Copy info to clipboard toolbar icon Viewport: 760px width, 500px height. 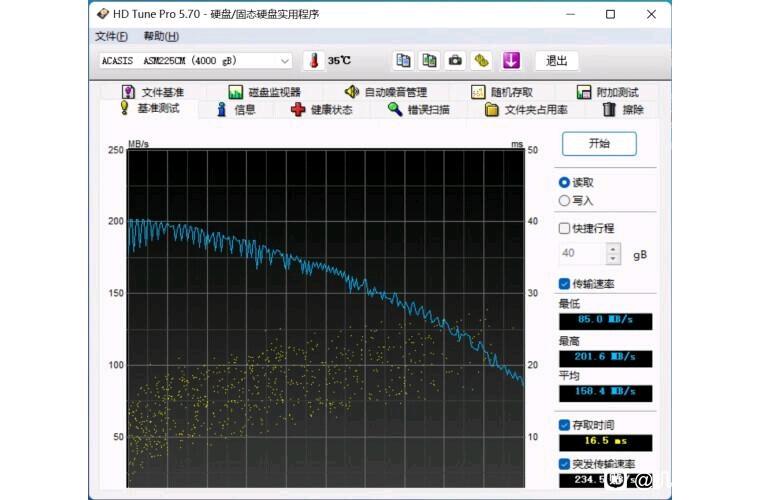point(403,61)
